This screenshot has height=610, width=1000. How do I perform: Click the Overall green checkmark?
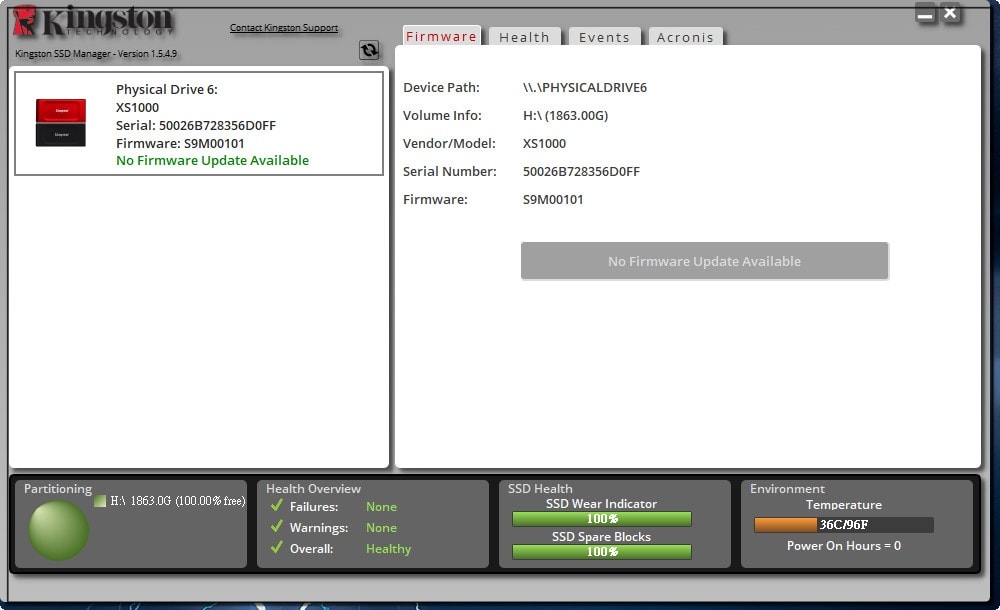click(x=276, y=547)
